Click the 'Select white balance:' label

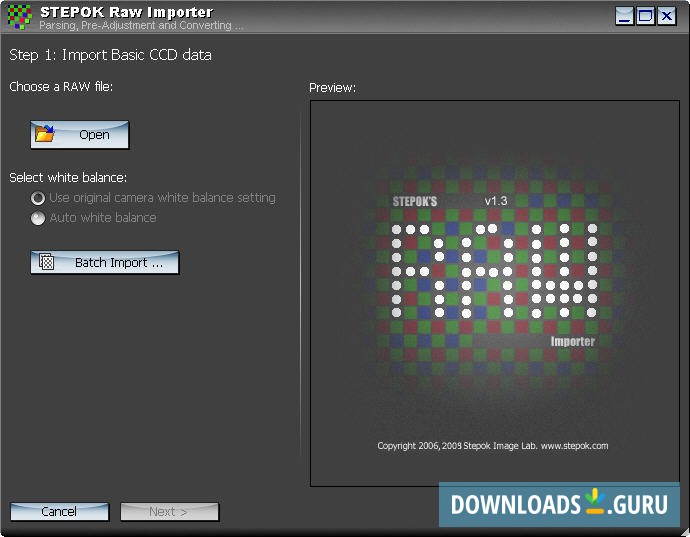(x=68, y=177)
